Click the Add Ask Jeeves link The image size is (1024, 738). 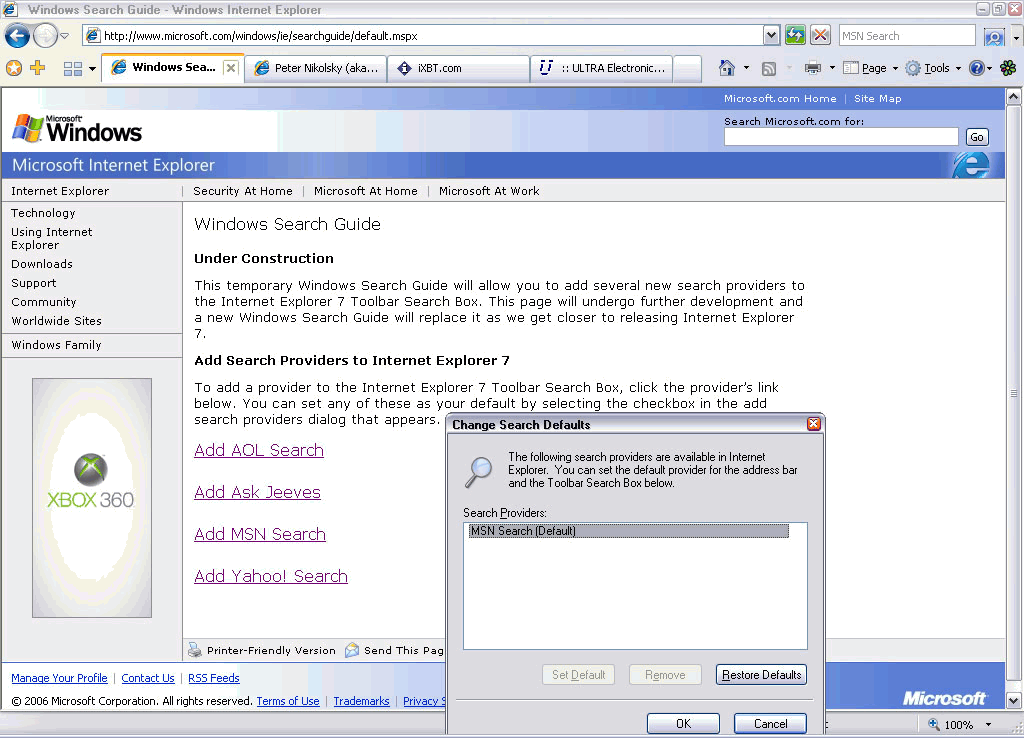(x=257, y=492)
